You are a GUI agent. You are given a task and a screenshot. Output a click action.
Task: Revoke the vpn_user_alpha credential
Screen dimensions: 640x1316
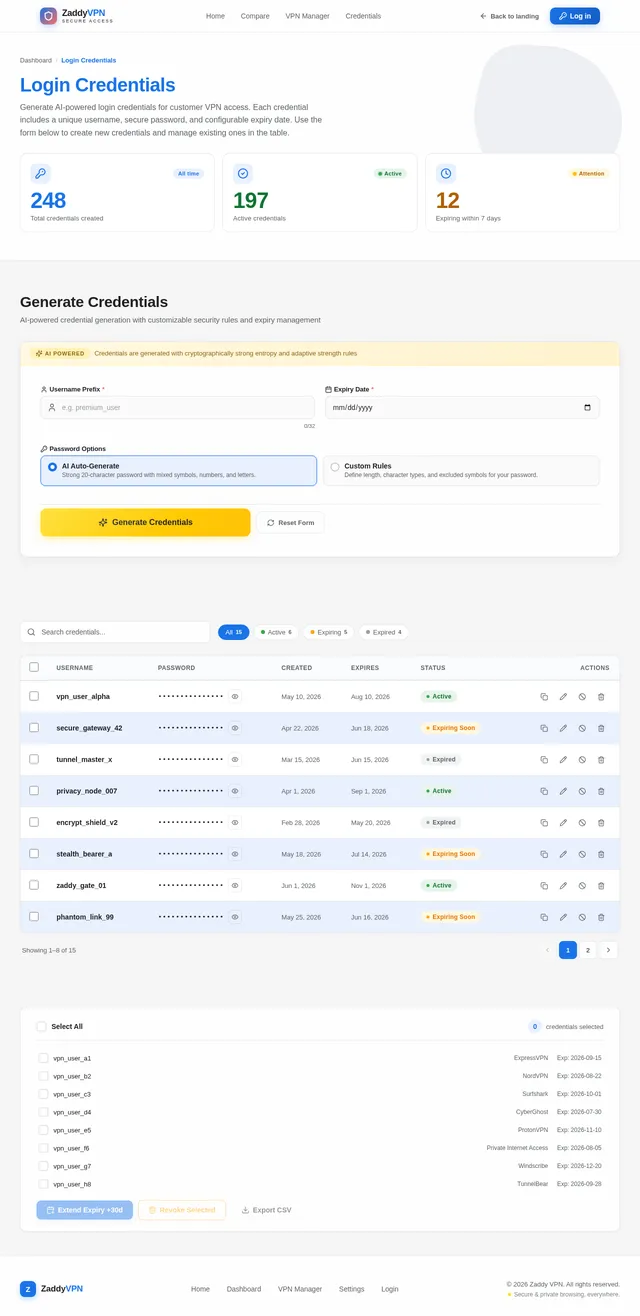[582, 696]
